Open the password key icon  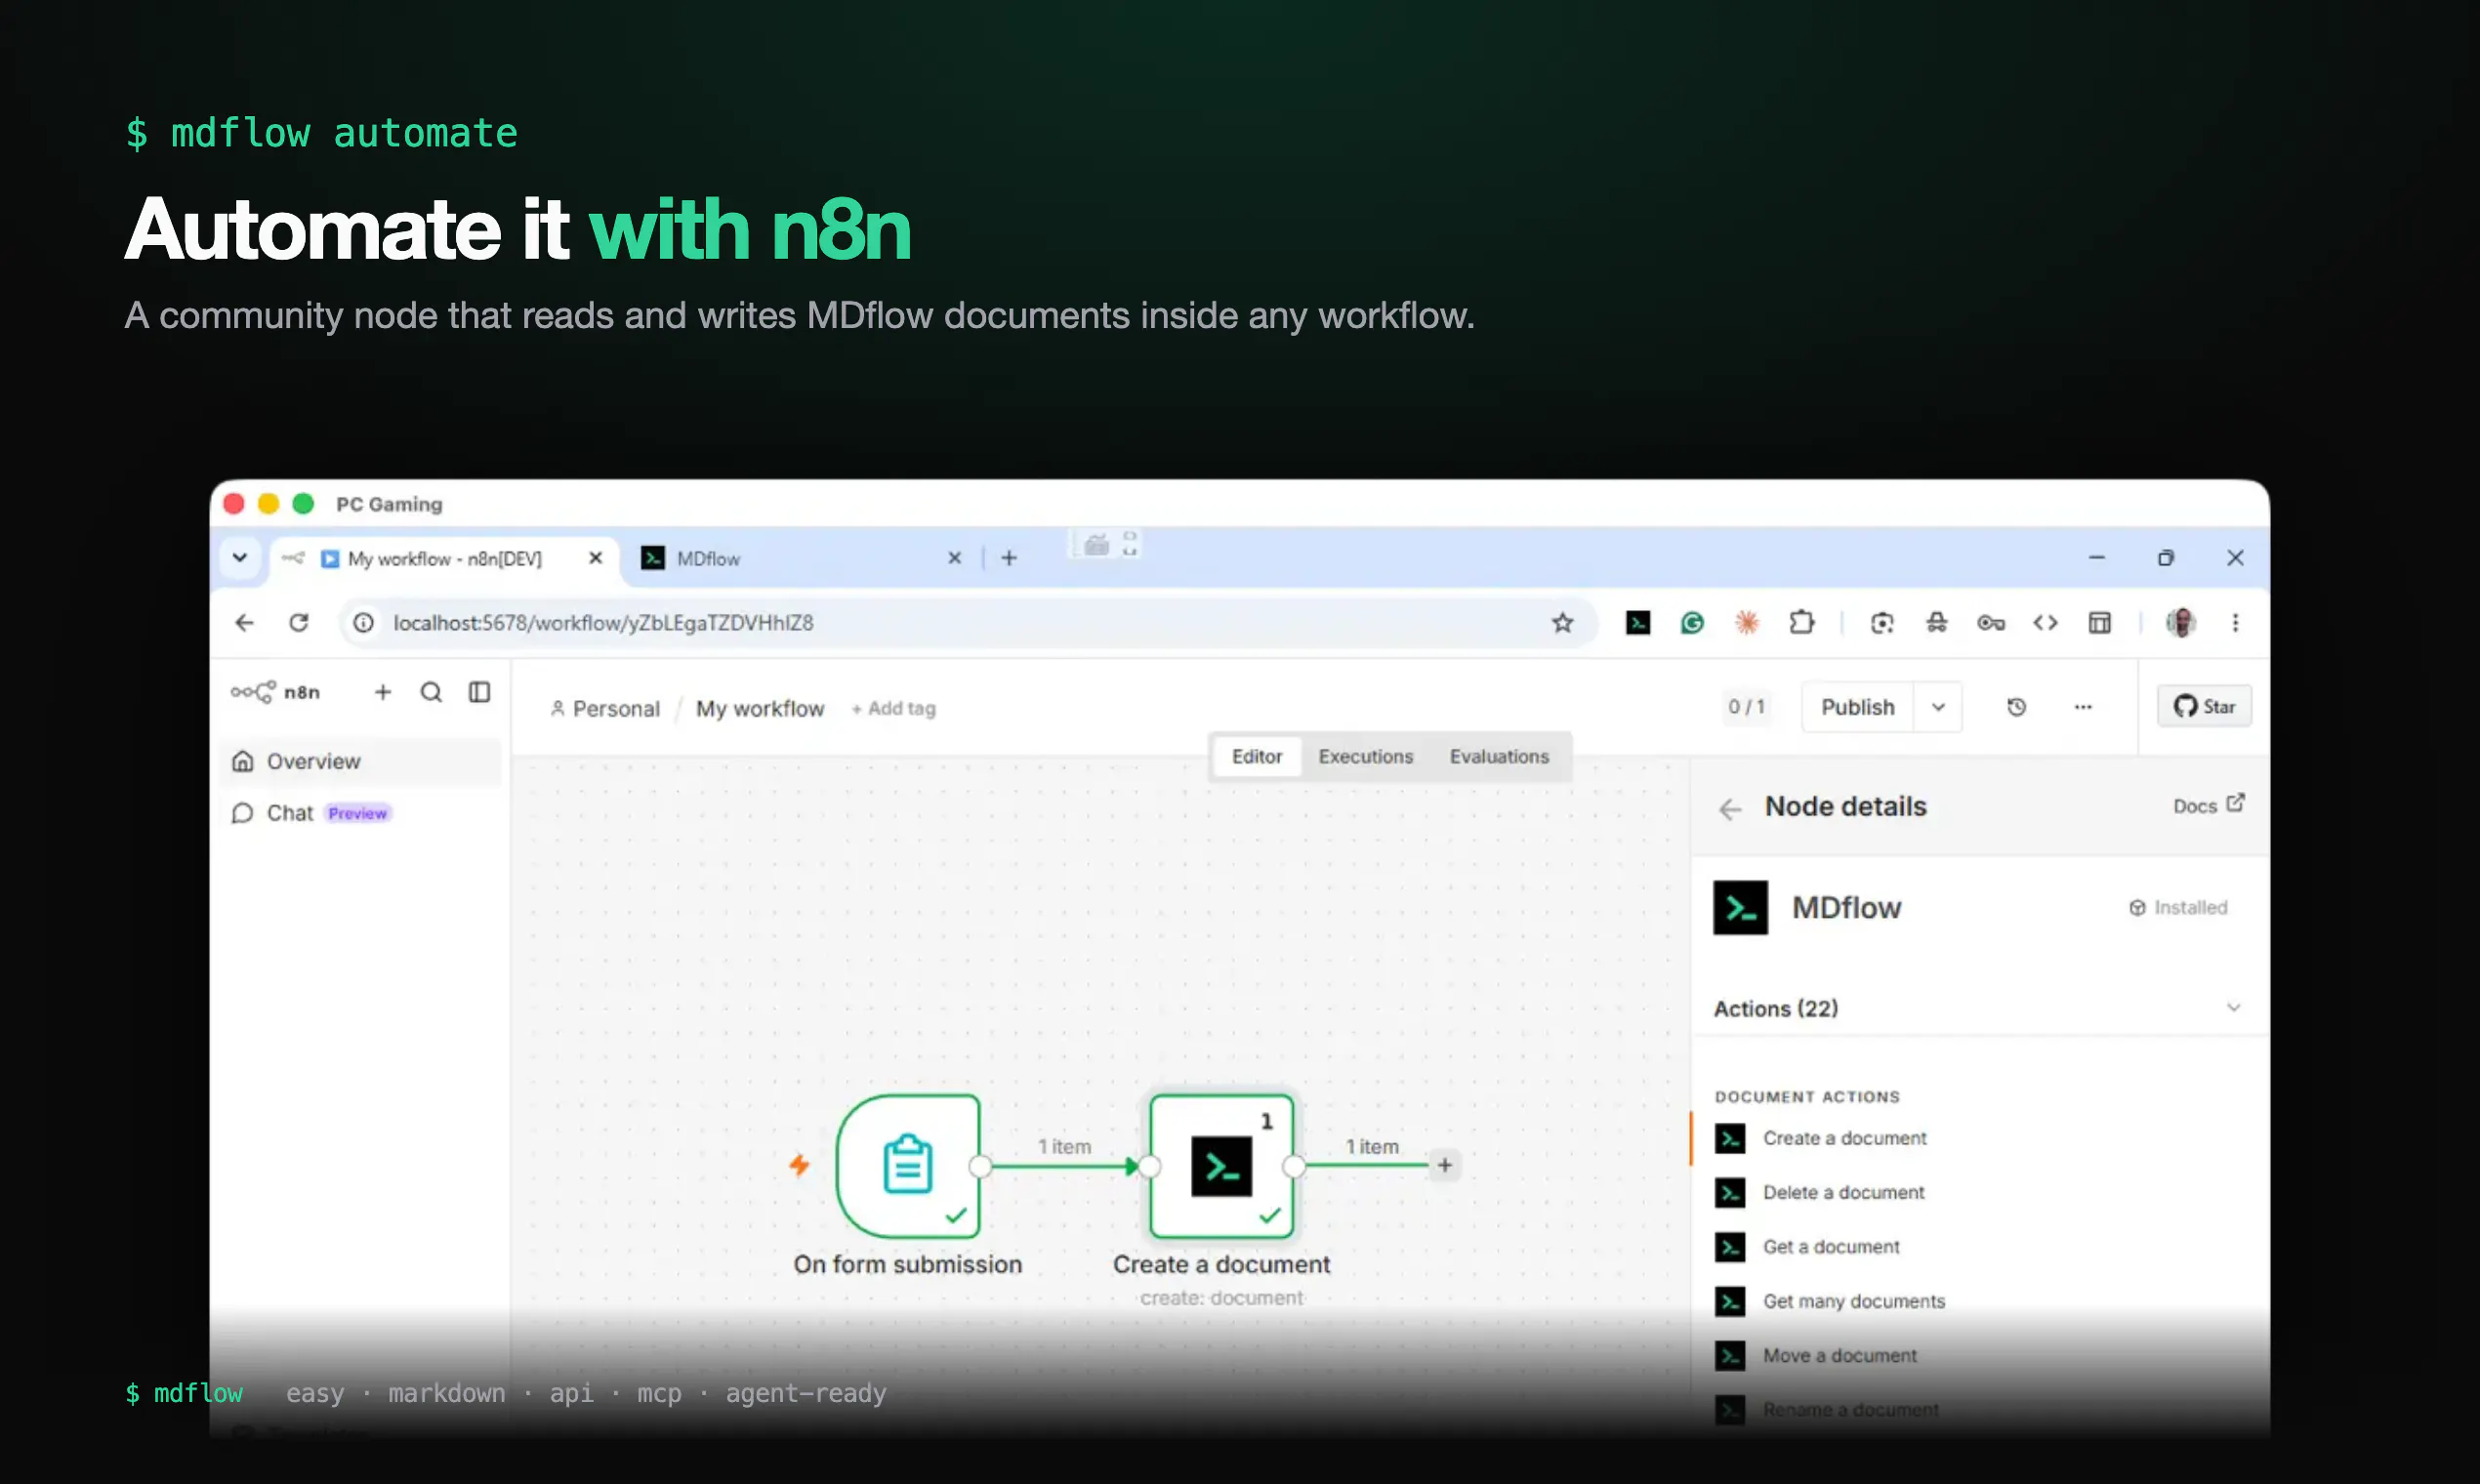1991,623
